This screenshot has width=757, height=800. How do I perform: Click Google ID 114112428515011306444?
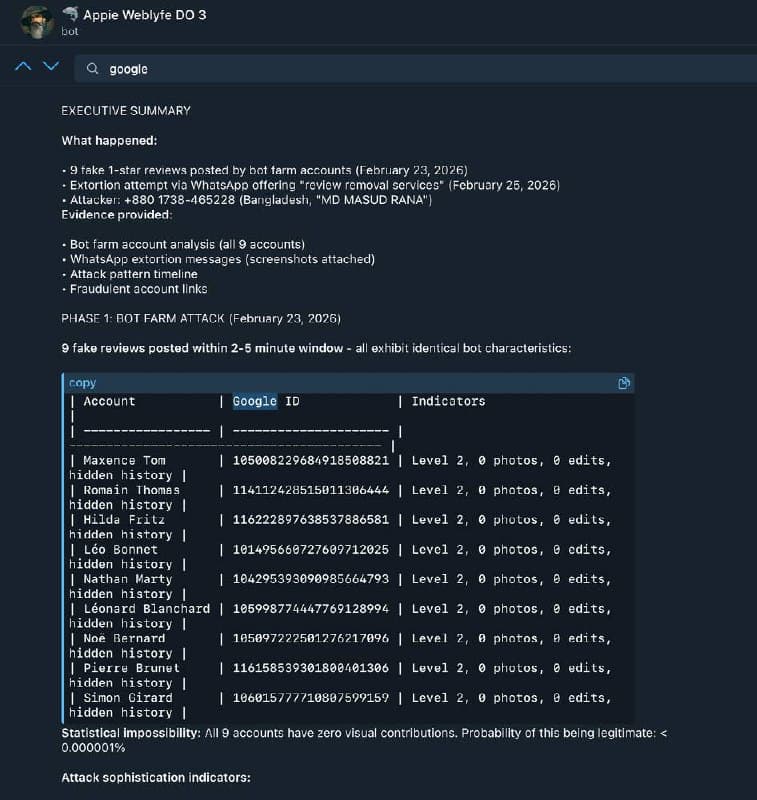tap(311, 490)
